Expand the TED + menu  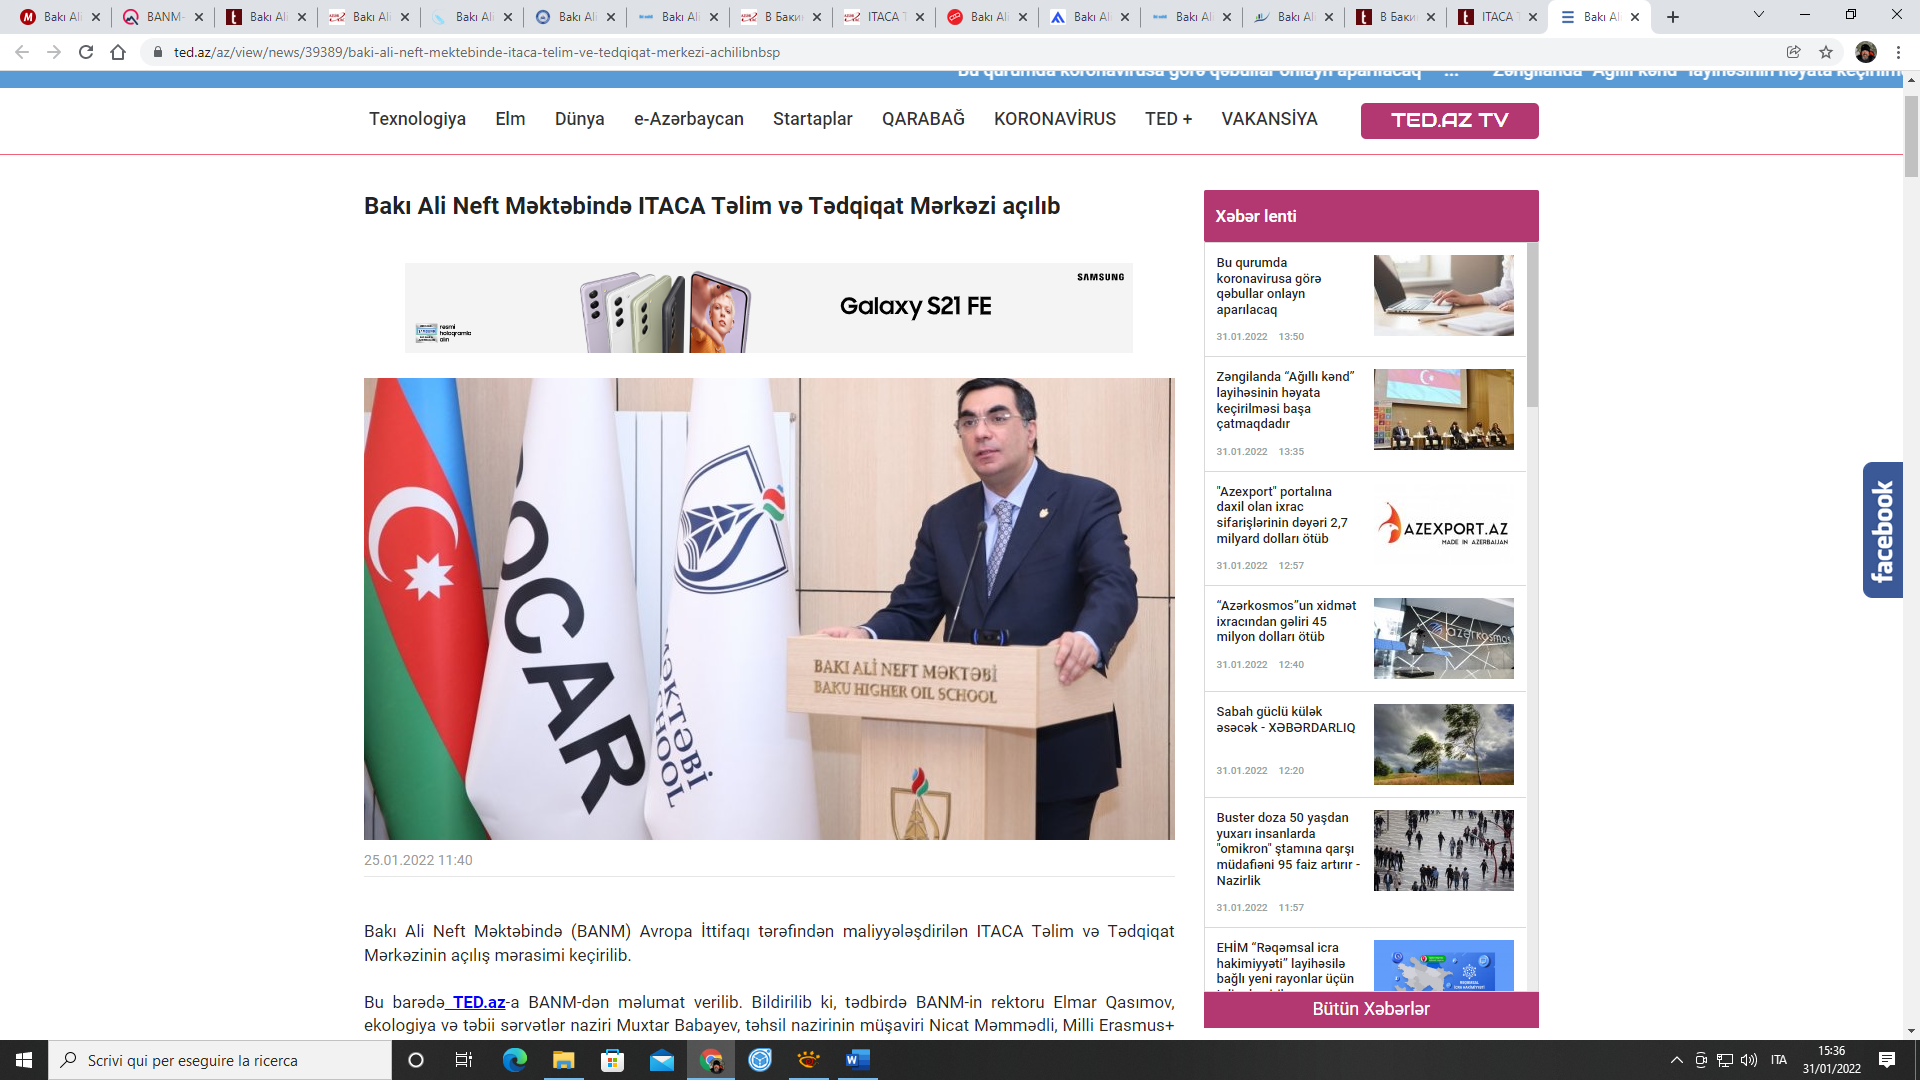(1168, 119)
